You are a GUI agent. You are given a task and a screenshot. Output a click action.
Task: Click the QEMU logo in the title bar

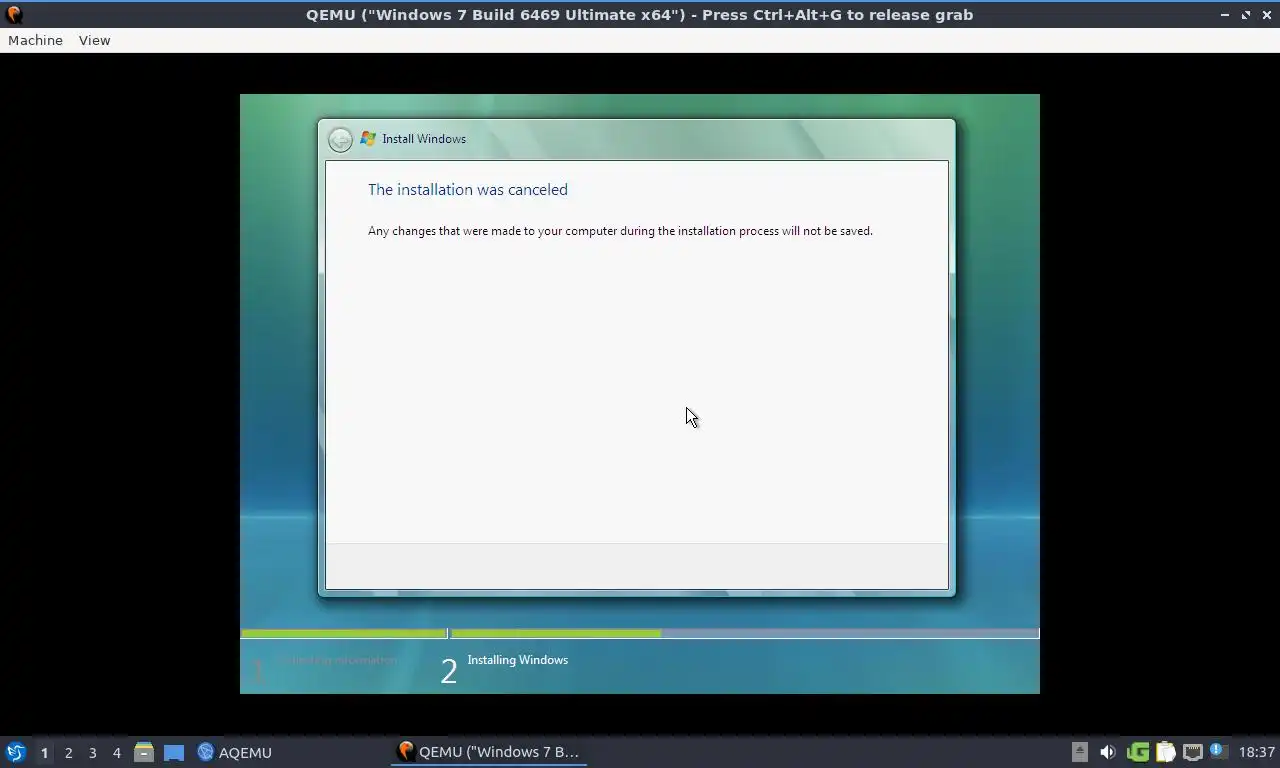pyautogui.click(x=14, y=14)
